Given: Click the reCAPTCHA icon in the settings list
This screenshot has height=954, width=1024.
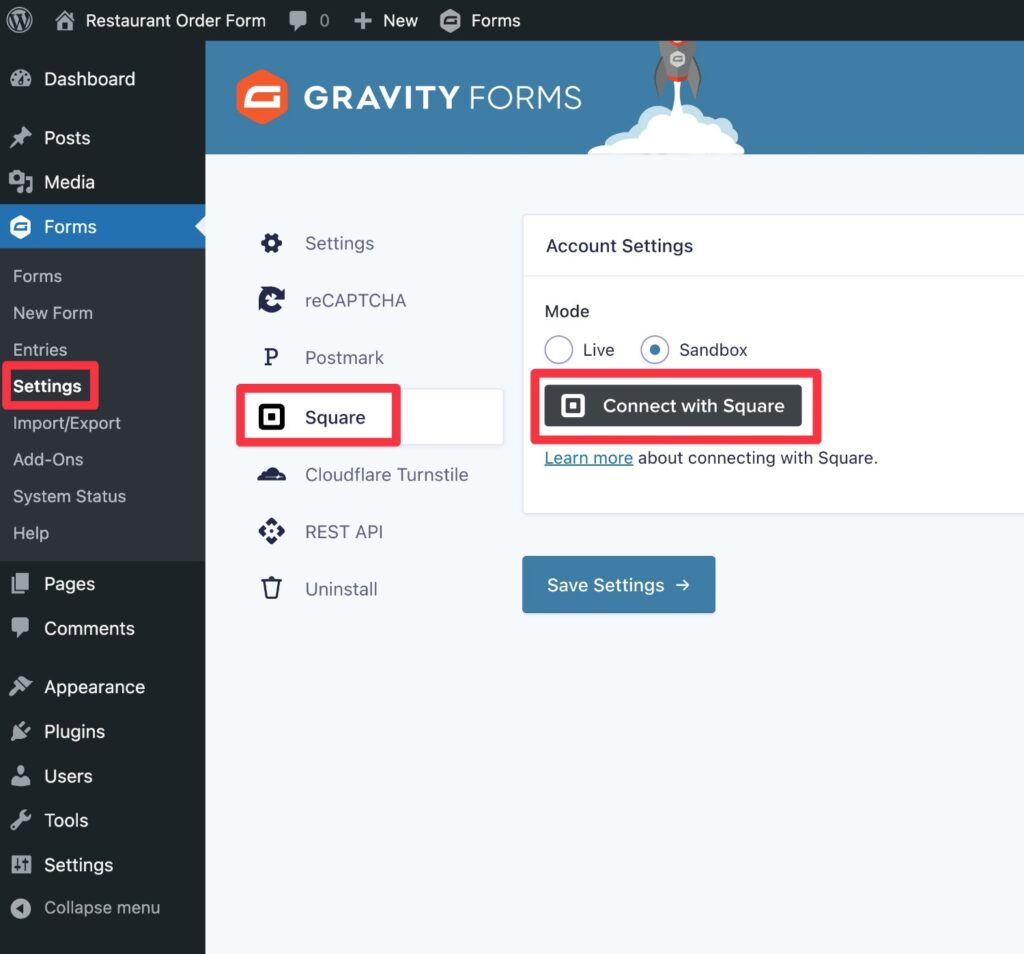Looking at the screenshot, I should click(x=270, y=300).
